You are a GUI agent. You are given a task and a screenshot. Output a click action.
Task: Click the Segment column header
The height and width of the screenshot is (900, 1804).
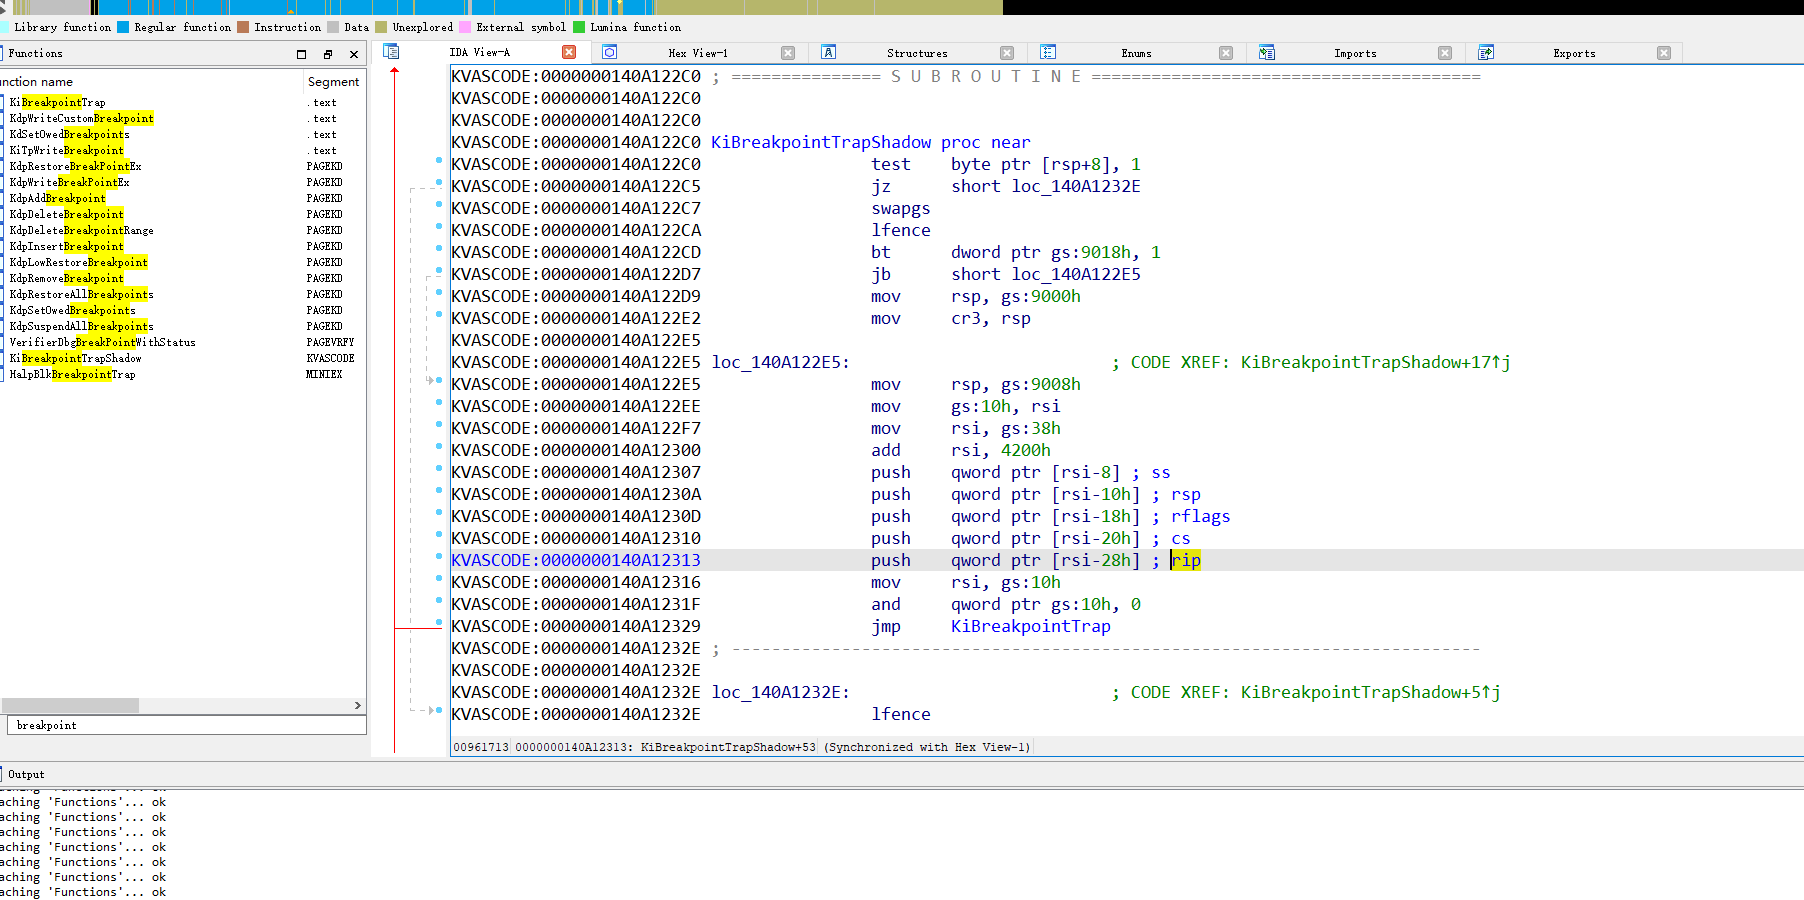333,82
